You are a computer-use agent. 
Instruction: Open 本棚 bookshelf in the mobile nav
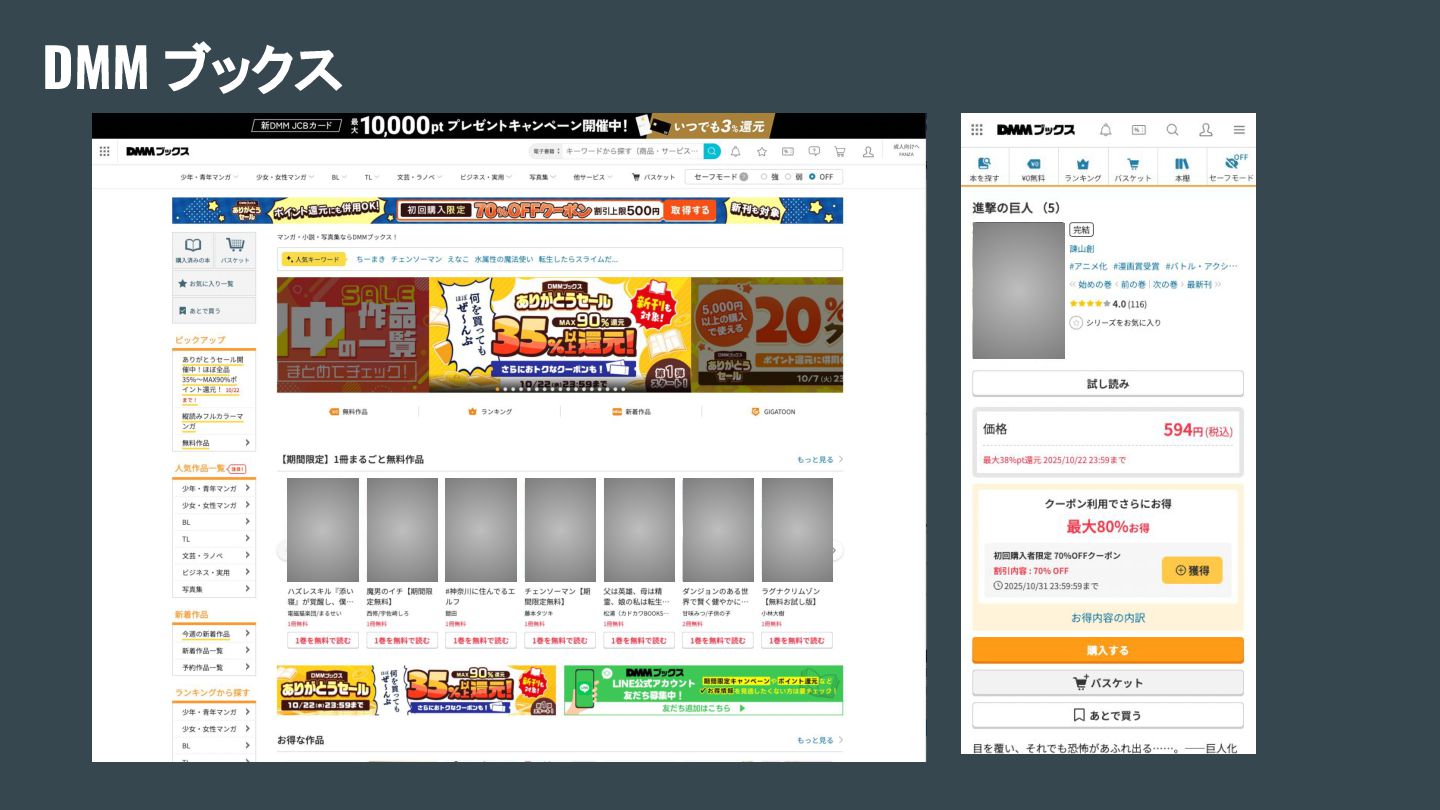(x=1182, y=167)
